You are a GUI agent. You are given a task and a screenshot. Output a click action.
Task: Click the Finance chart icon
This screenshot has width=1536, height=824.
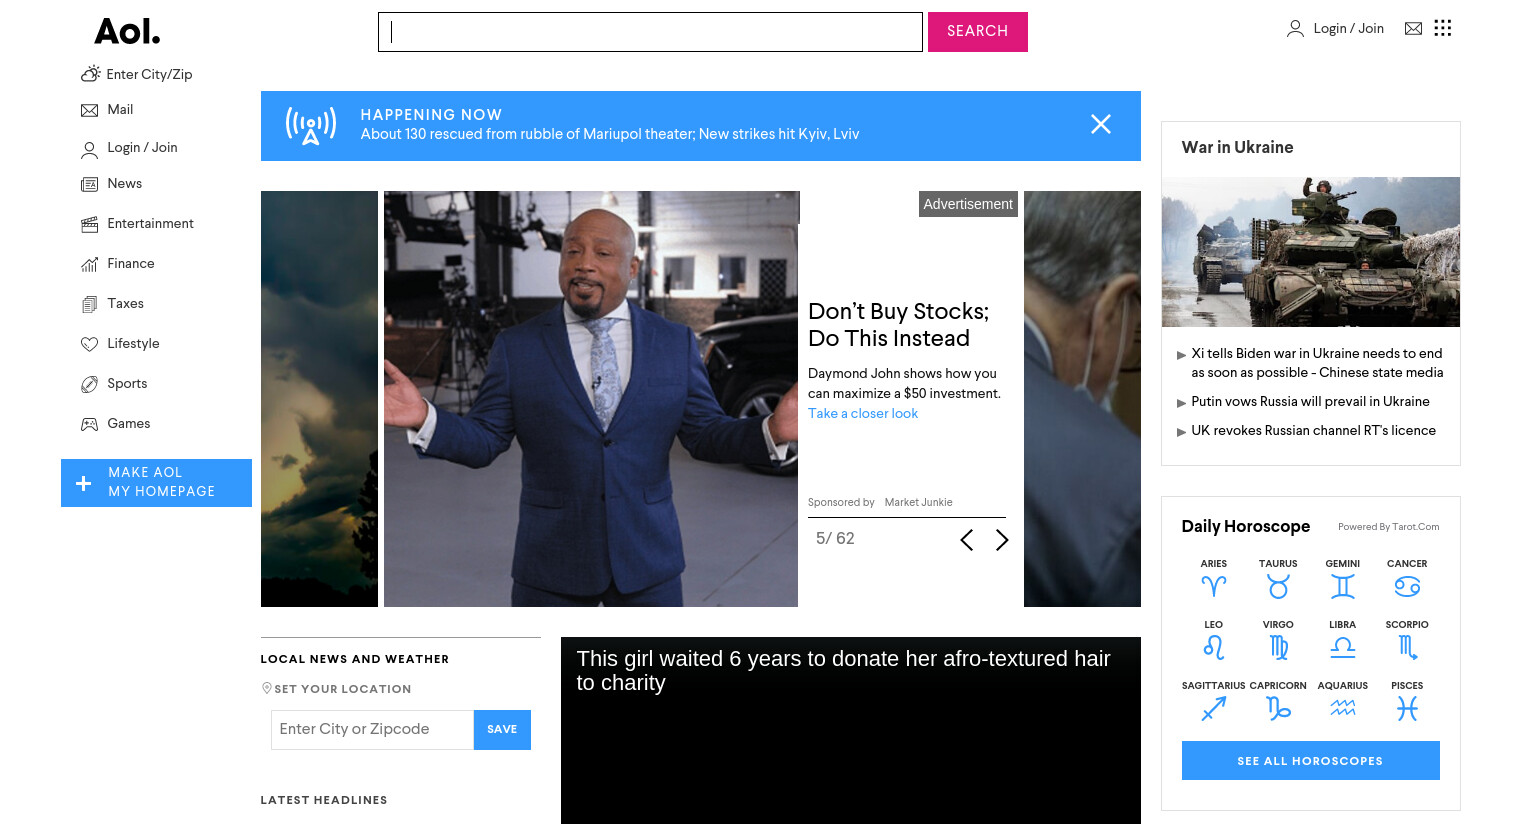[x=89, y=264]
